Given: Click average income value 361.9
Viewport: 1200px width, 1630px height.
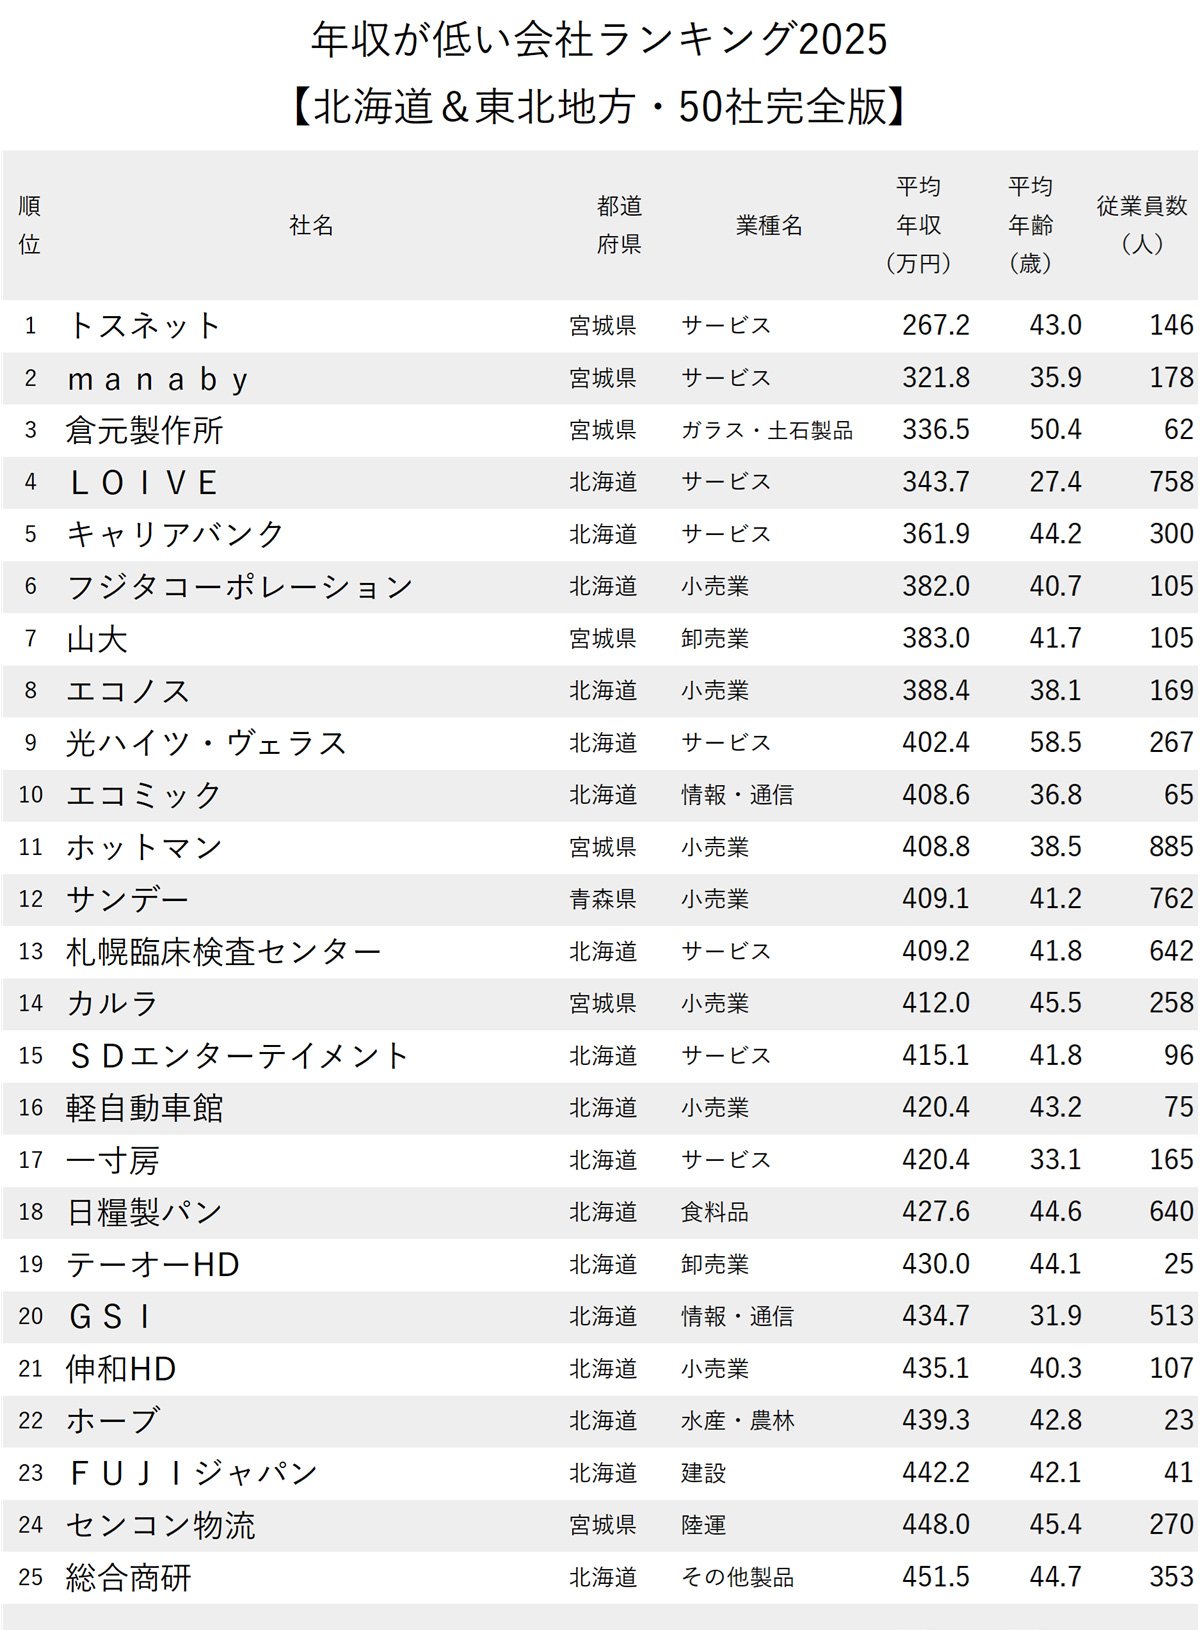Looking at the screenshot, I should (x=936, y=534).
